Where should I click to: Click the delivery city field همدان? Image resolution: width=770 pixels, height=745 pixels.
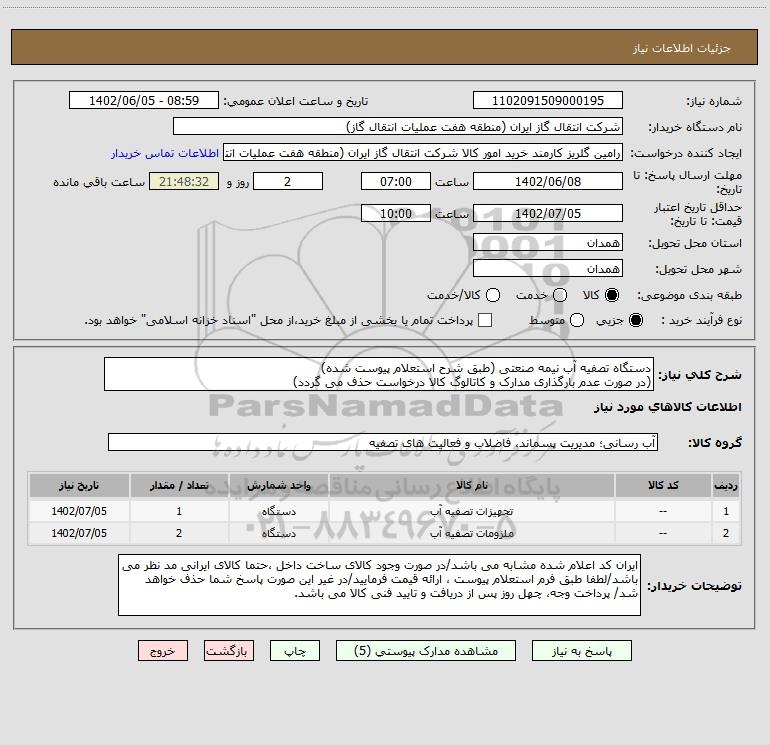point(548,269)
